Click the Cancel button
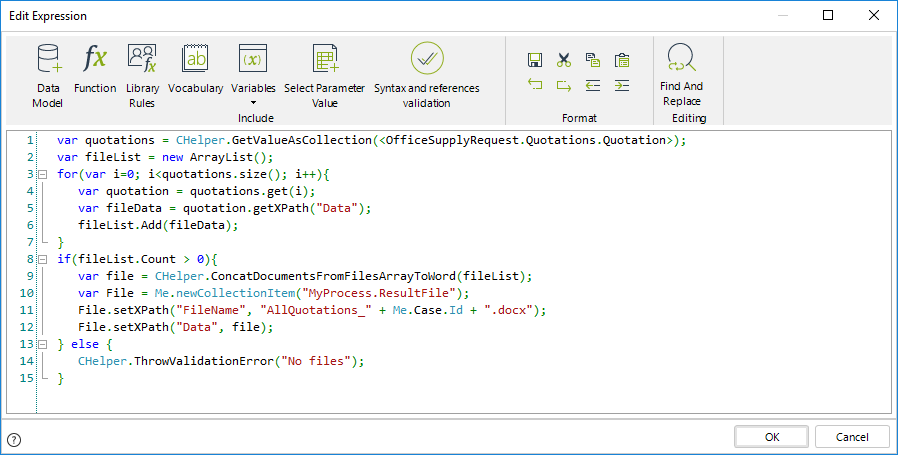The width and height of the screenshot is (898, 455). [852, 437]
